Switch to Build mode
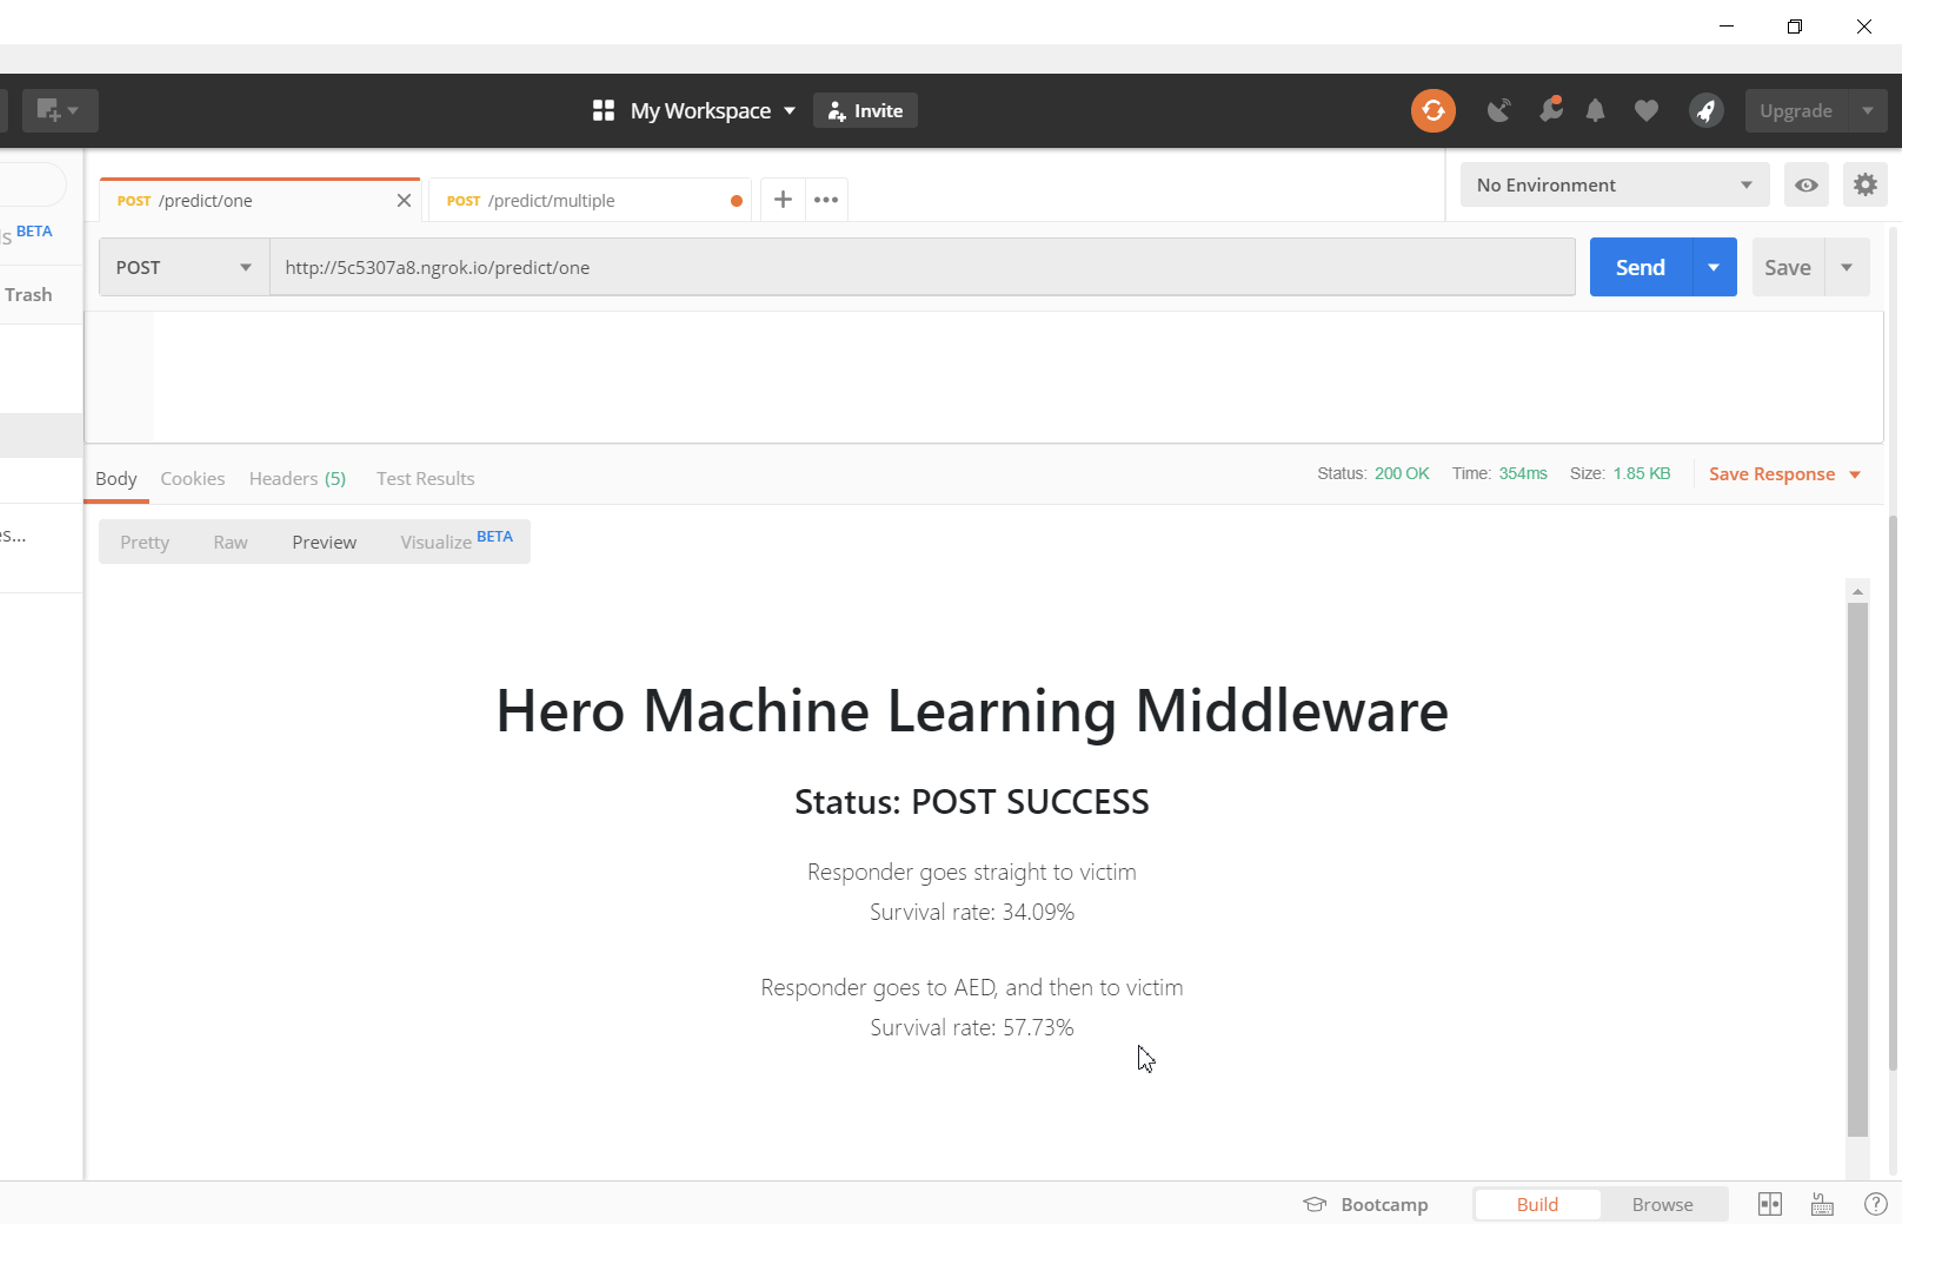 [1536, 1204]
